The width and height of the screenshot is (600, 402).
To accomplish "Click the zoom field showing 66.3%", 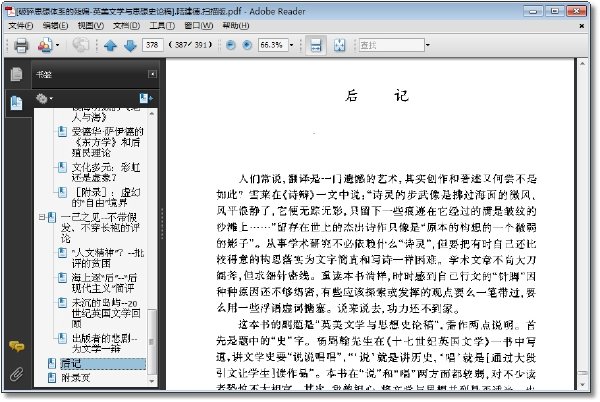I will tap(273, 45).
